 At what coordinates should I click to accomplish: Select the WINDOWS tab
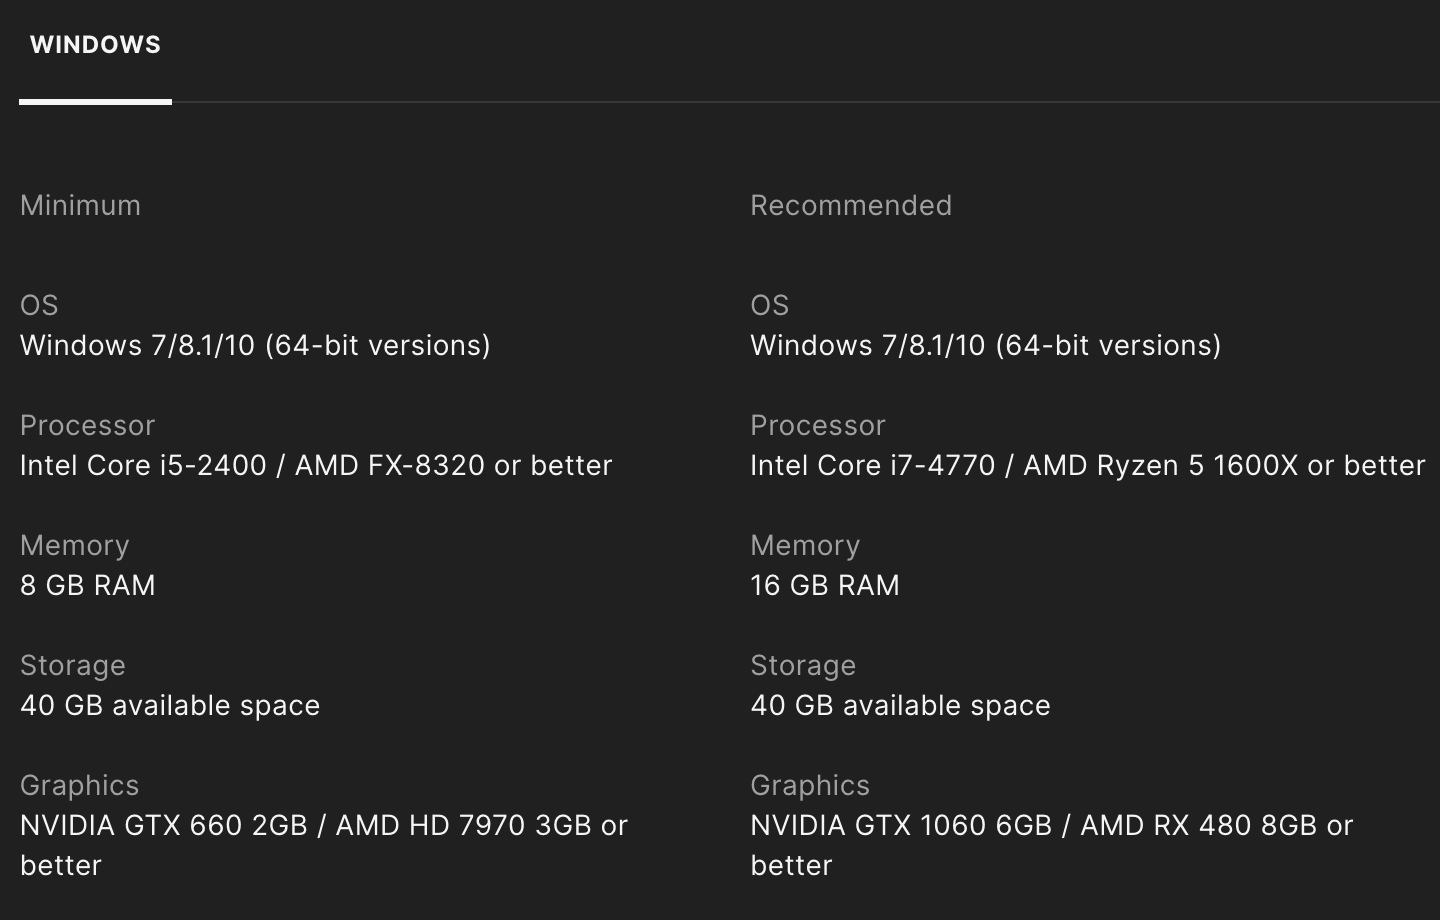tap(95, 45)
